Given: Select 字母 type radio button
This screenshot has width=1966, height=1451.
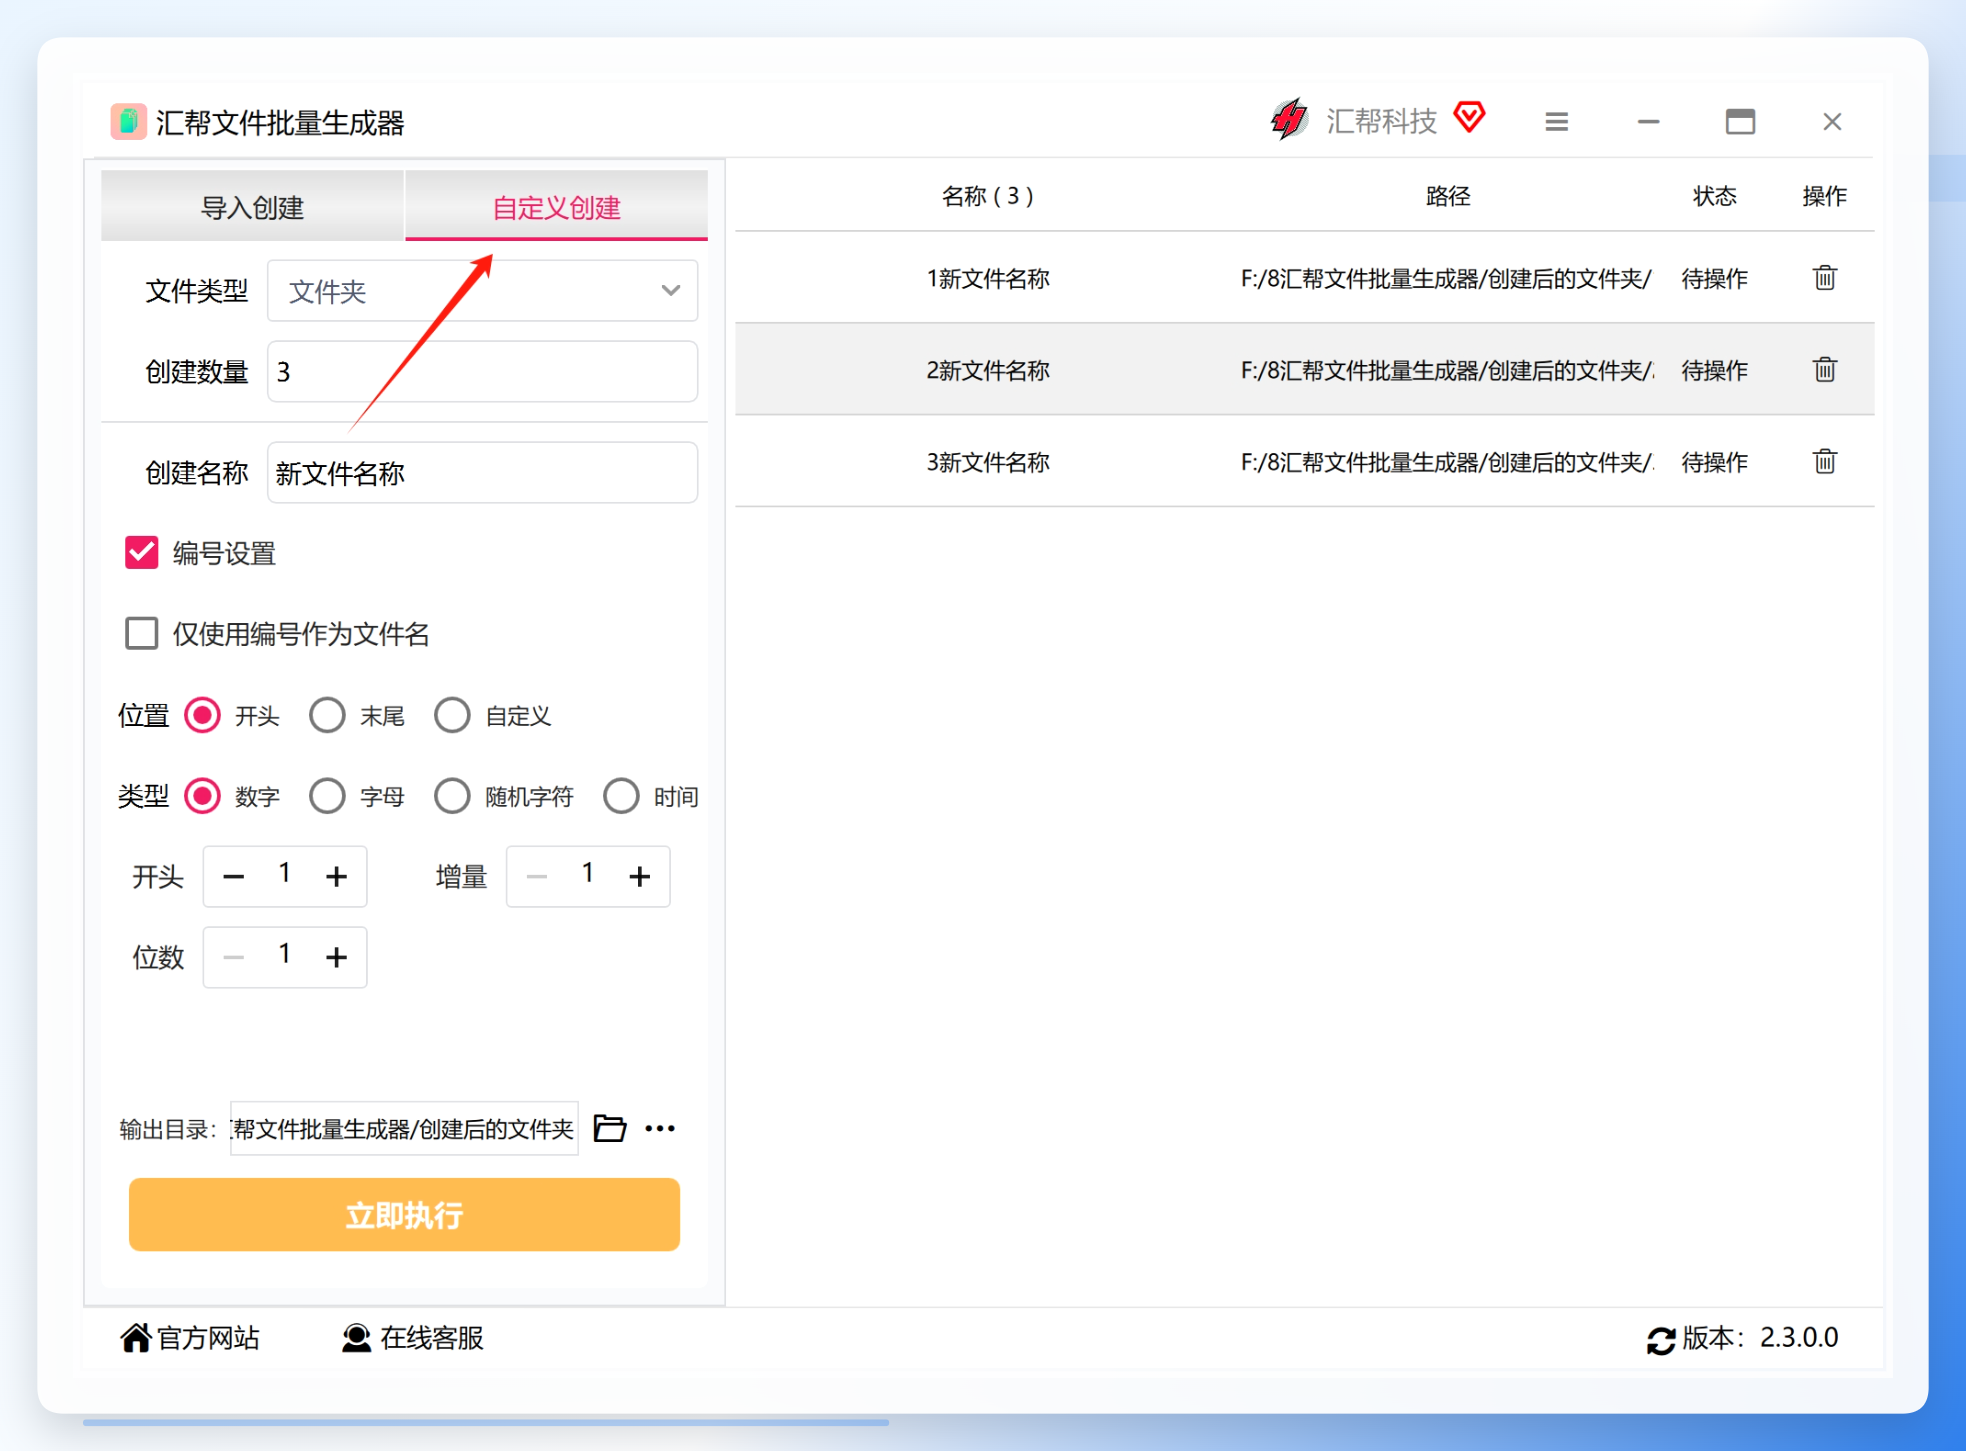Looking at the screenshot, I should pyautogui.click(x=327, y=796).
